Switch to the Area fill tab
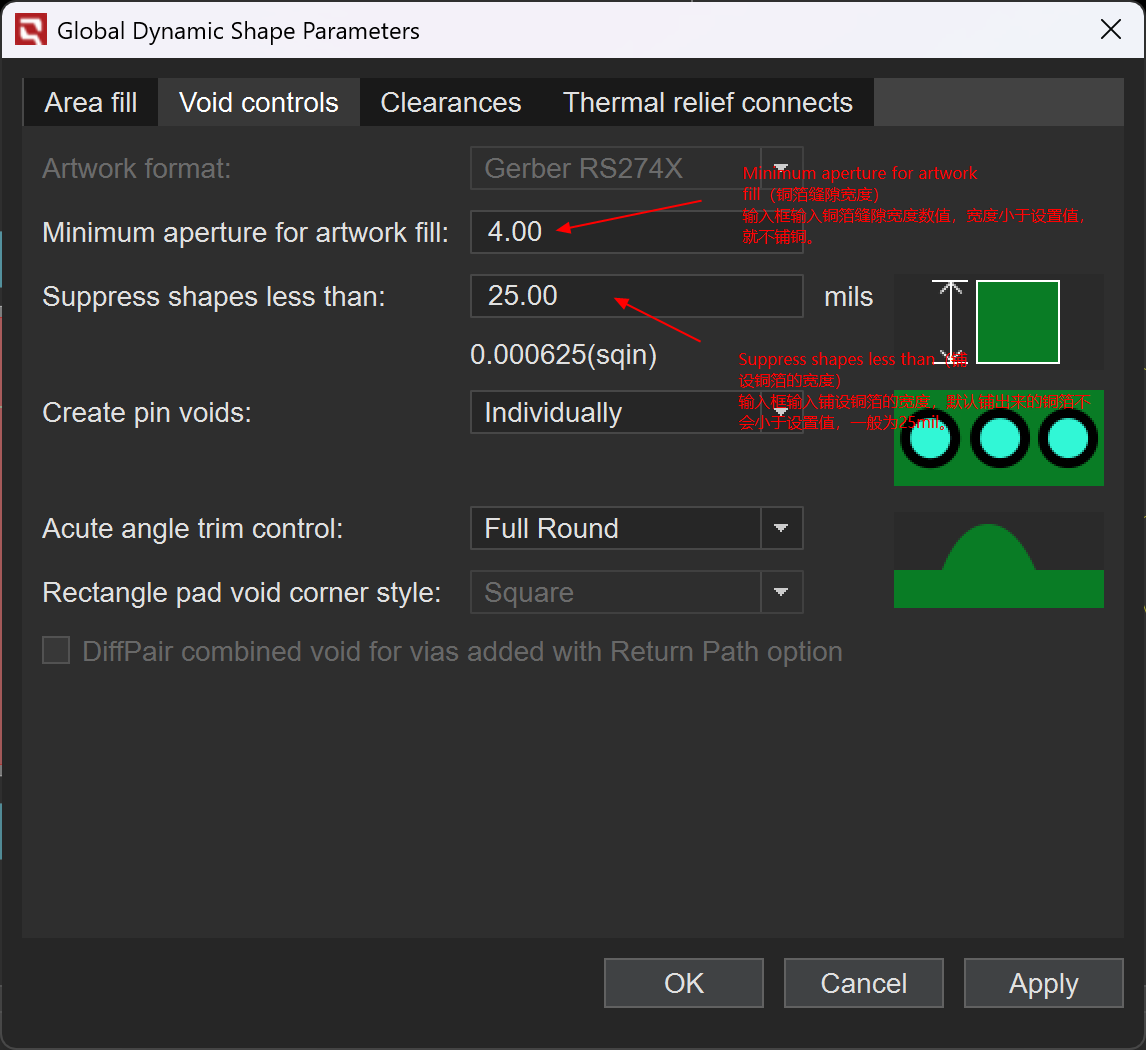Viewport: 1146px width, 1050px height. coord(91,103)
